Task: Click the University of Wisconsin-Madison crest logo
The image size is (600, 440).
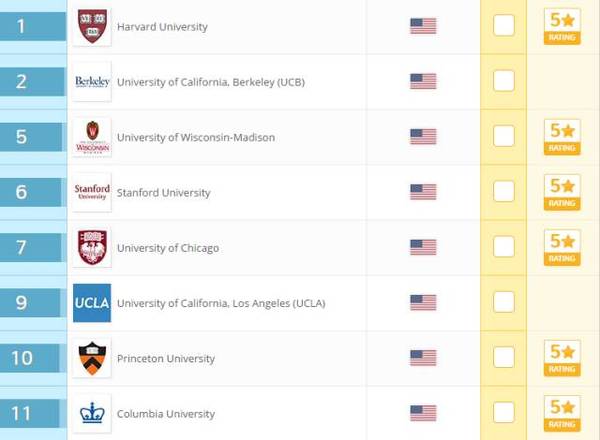Action: click(92, 137)
